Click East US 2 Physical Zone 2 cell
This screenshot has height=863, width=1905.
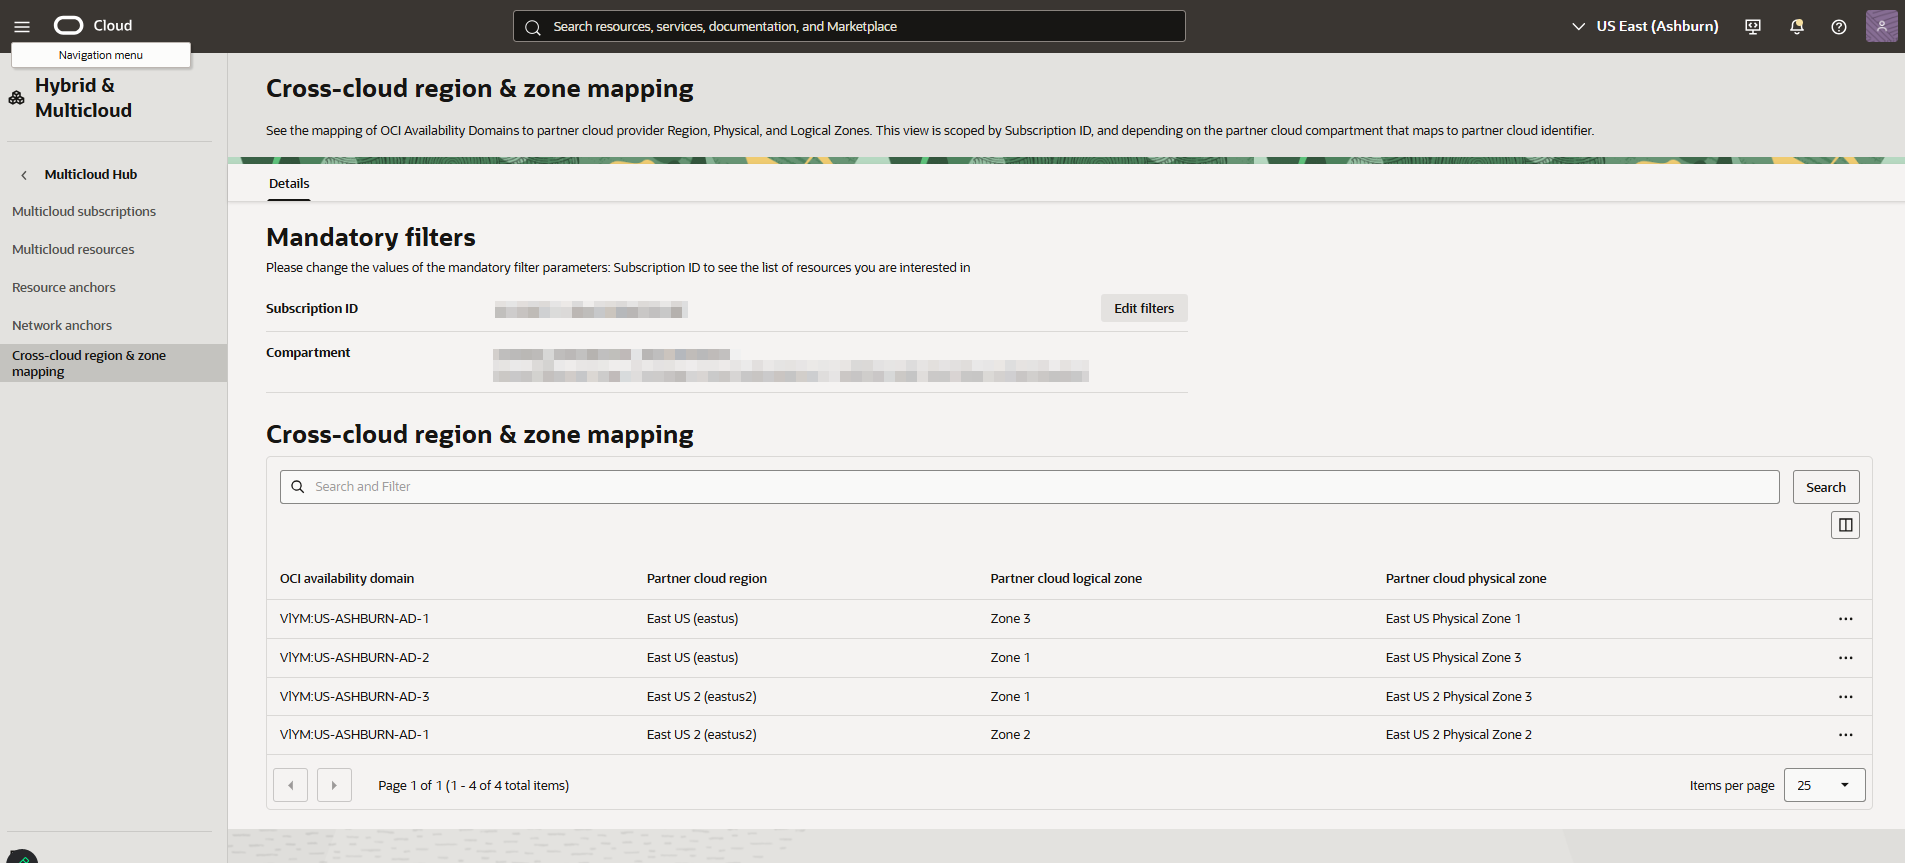(1459, 735)
